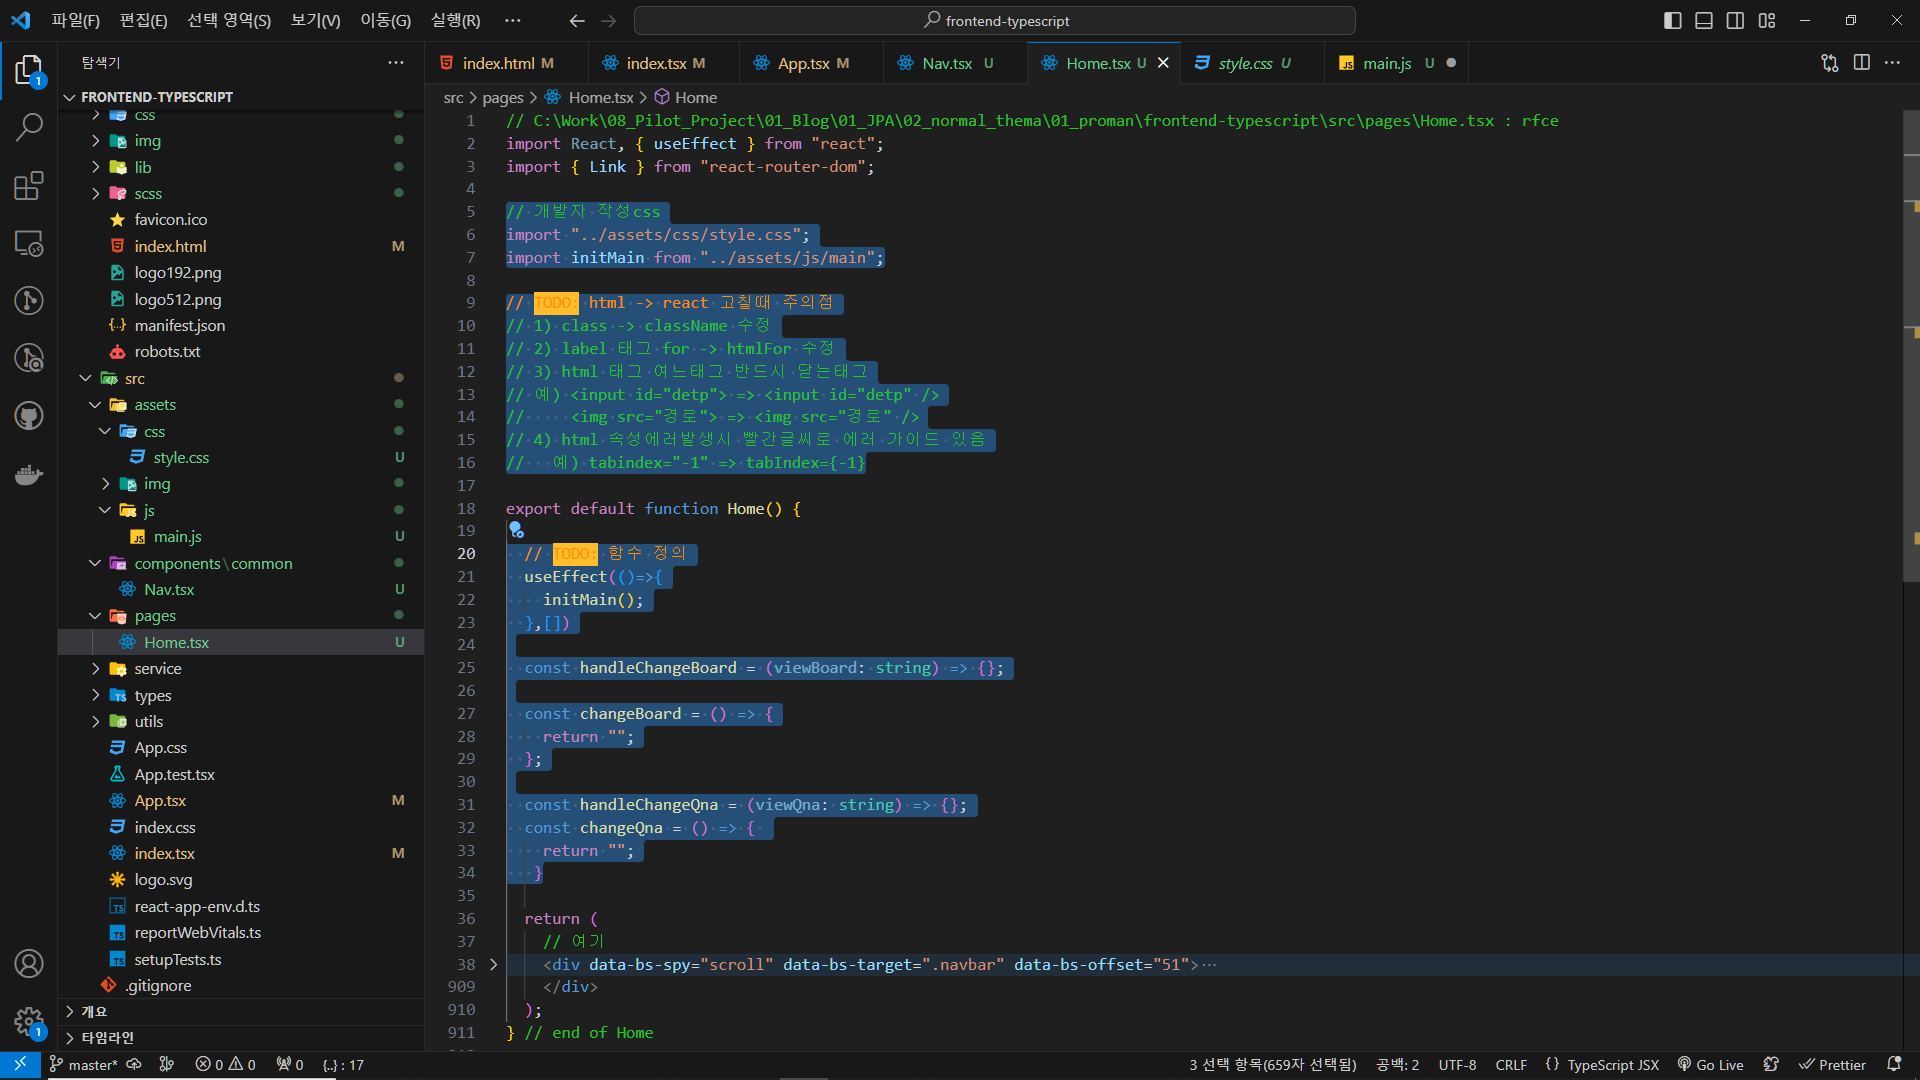The width and height of the screenshot is (1920, 1080).
Task: Open the Docker view icon
Action: pyautogui.click(x=29, y=474)
